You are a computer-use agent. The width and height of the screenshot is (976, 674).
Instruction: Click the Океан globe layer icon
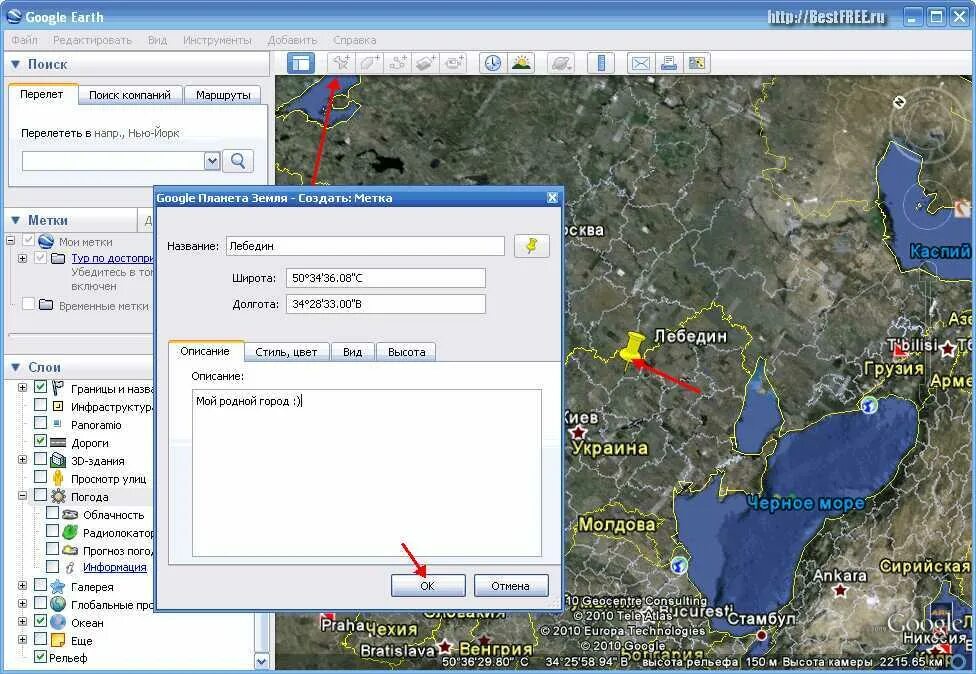pos(58,622)
